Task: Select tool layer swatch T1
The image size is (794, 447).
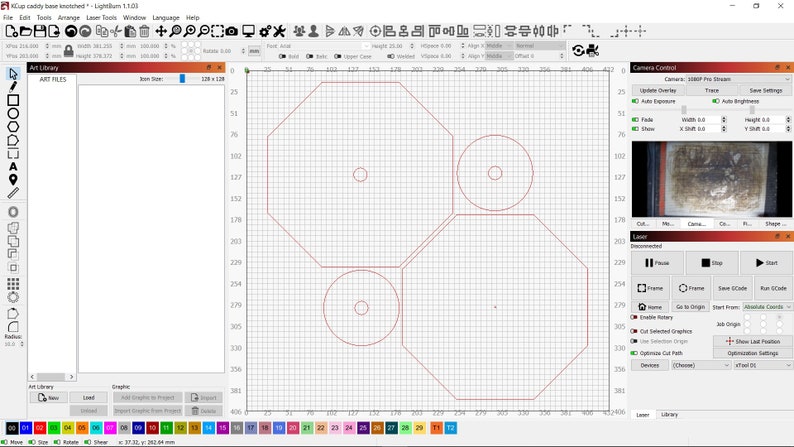Action: pos(436,428)
